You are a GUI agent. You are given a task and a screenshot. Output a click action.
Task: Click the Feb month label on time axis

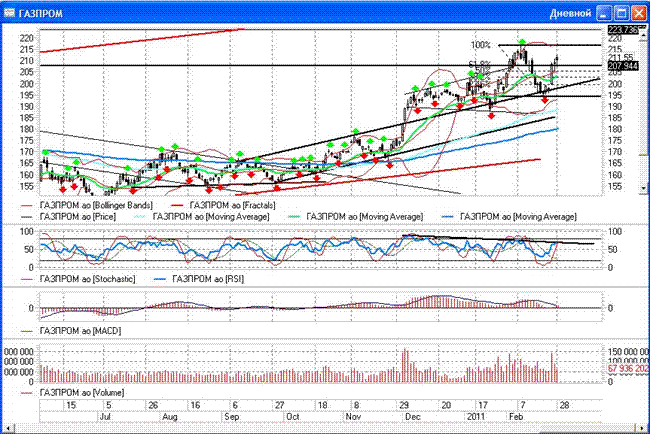pos(516,417)
